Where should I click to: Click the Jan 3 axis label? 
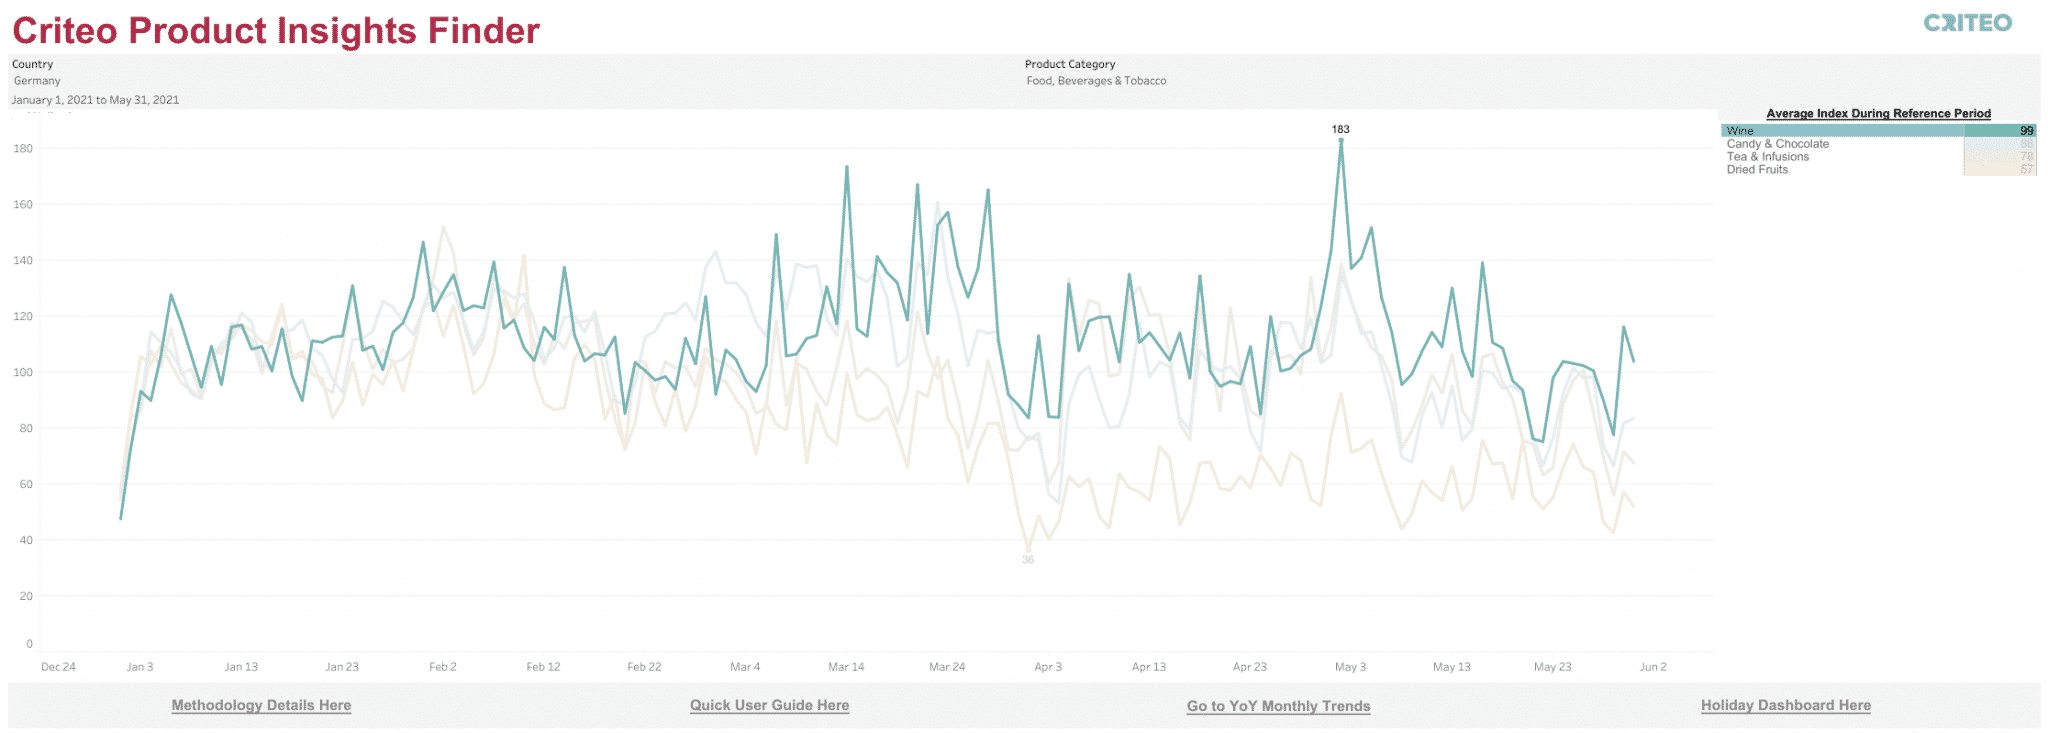click(x=140, y=666)
